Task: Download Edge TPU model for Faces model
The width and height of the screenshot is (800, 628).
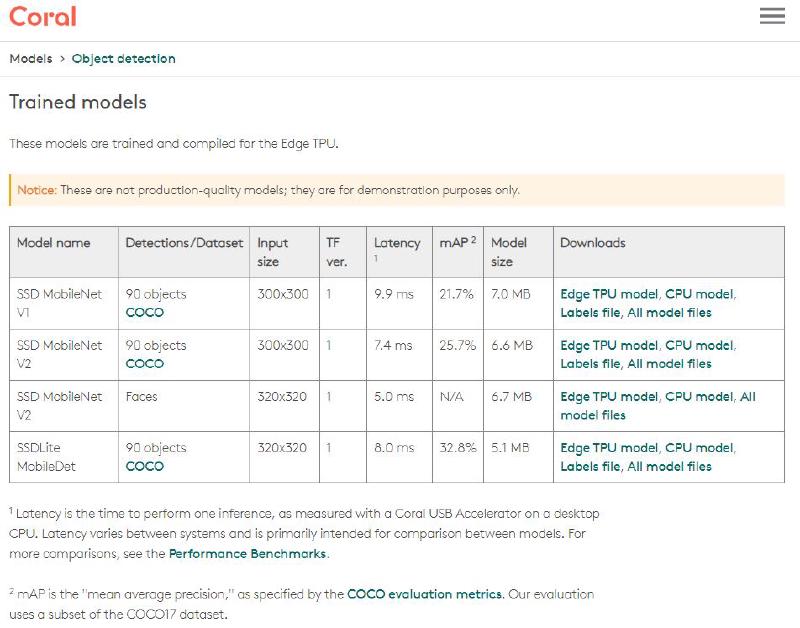Action: (x=609, y=397)
